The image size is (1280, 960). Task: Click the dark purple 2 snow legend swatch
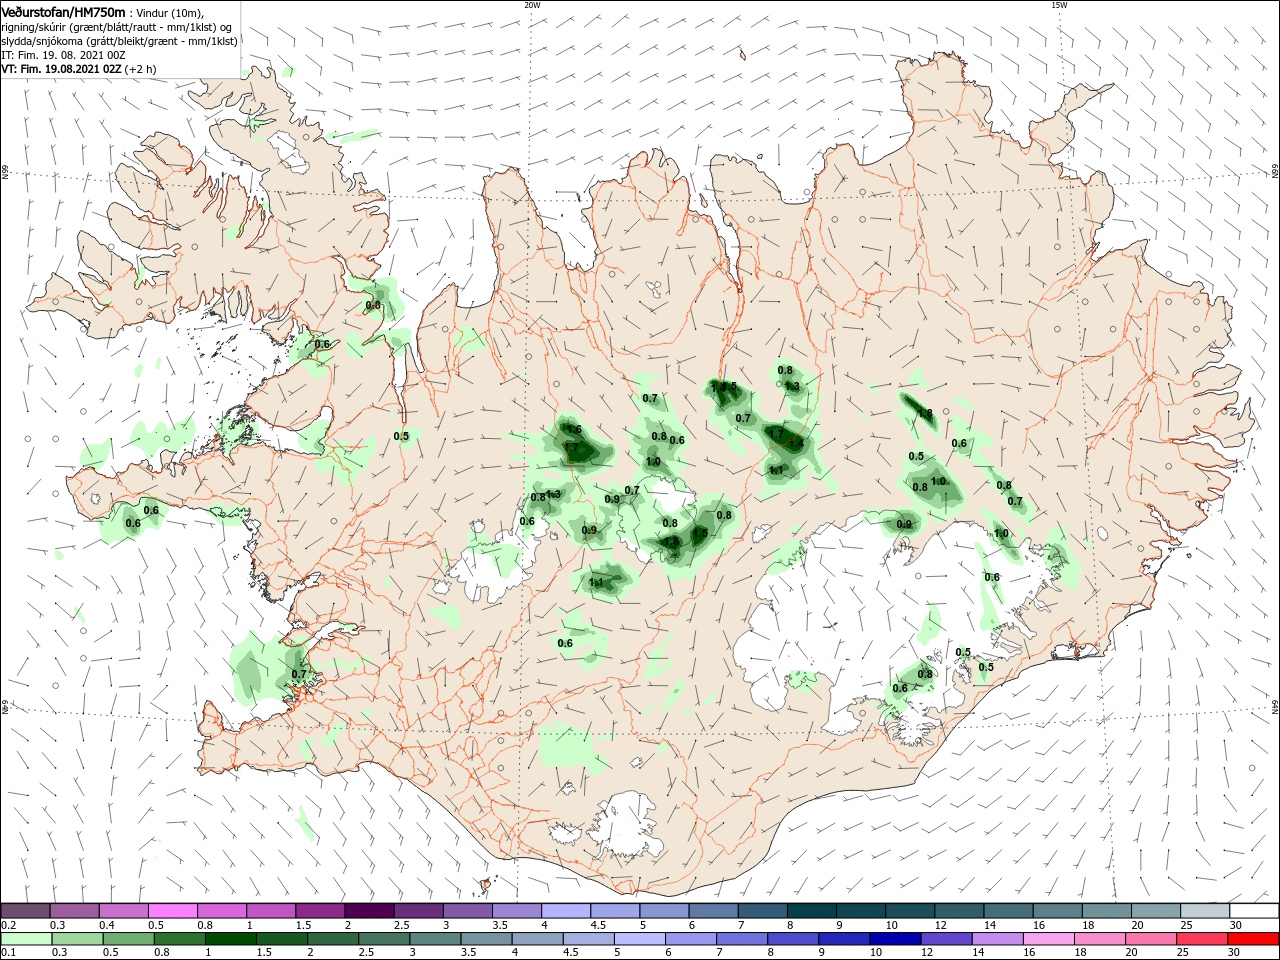point(368,910)
